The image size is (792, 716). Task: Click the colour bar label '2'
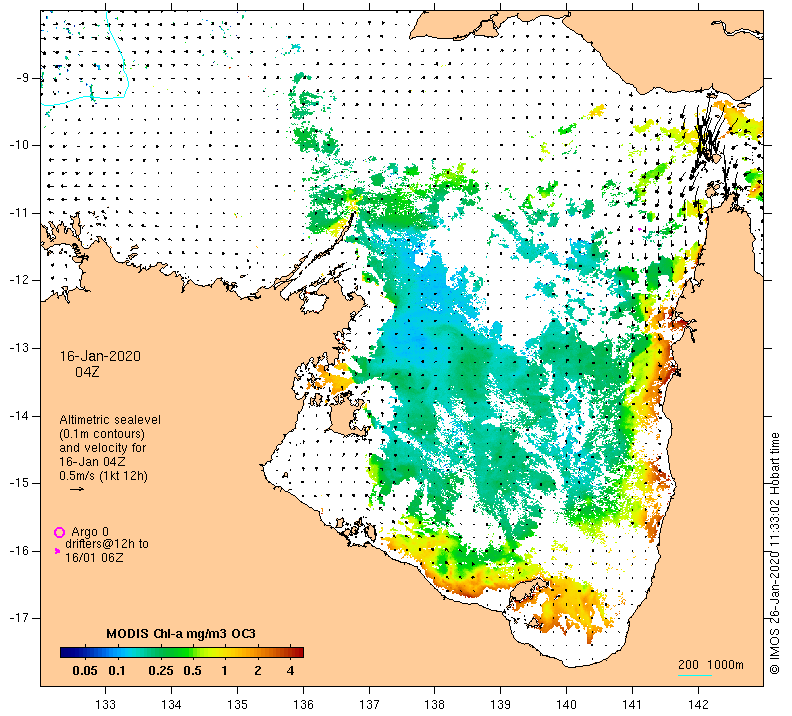tap(258, 671)
